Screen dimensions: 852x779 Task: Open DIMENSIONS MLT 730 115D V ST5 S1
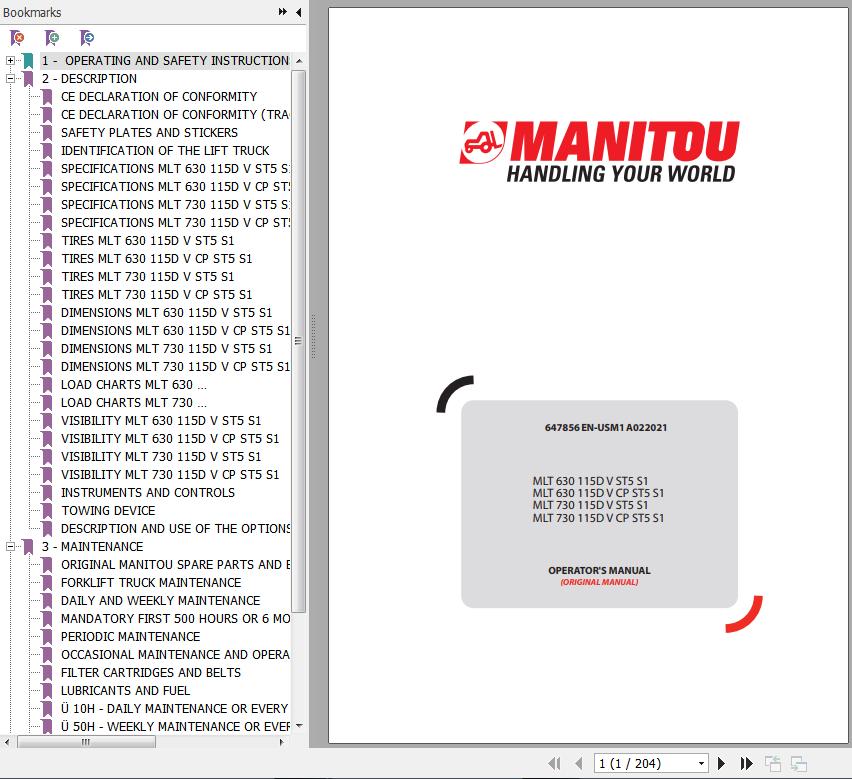tap(166, 348)
